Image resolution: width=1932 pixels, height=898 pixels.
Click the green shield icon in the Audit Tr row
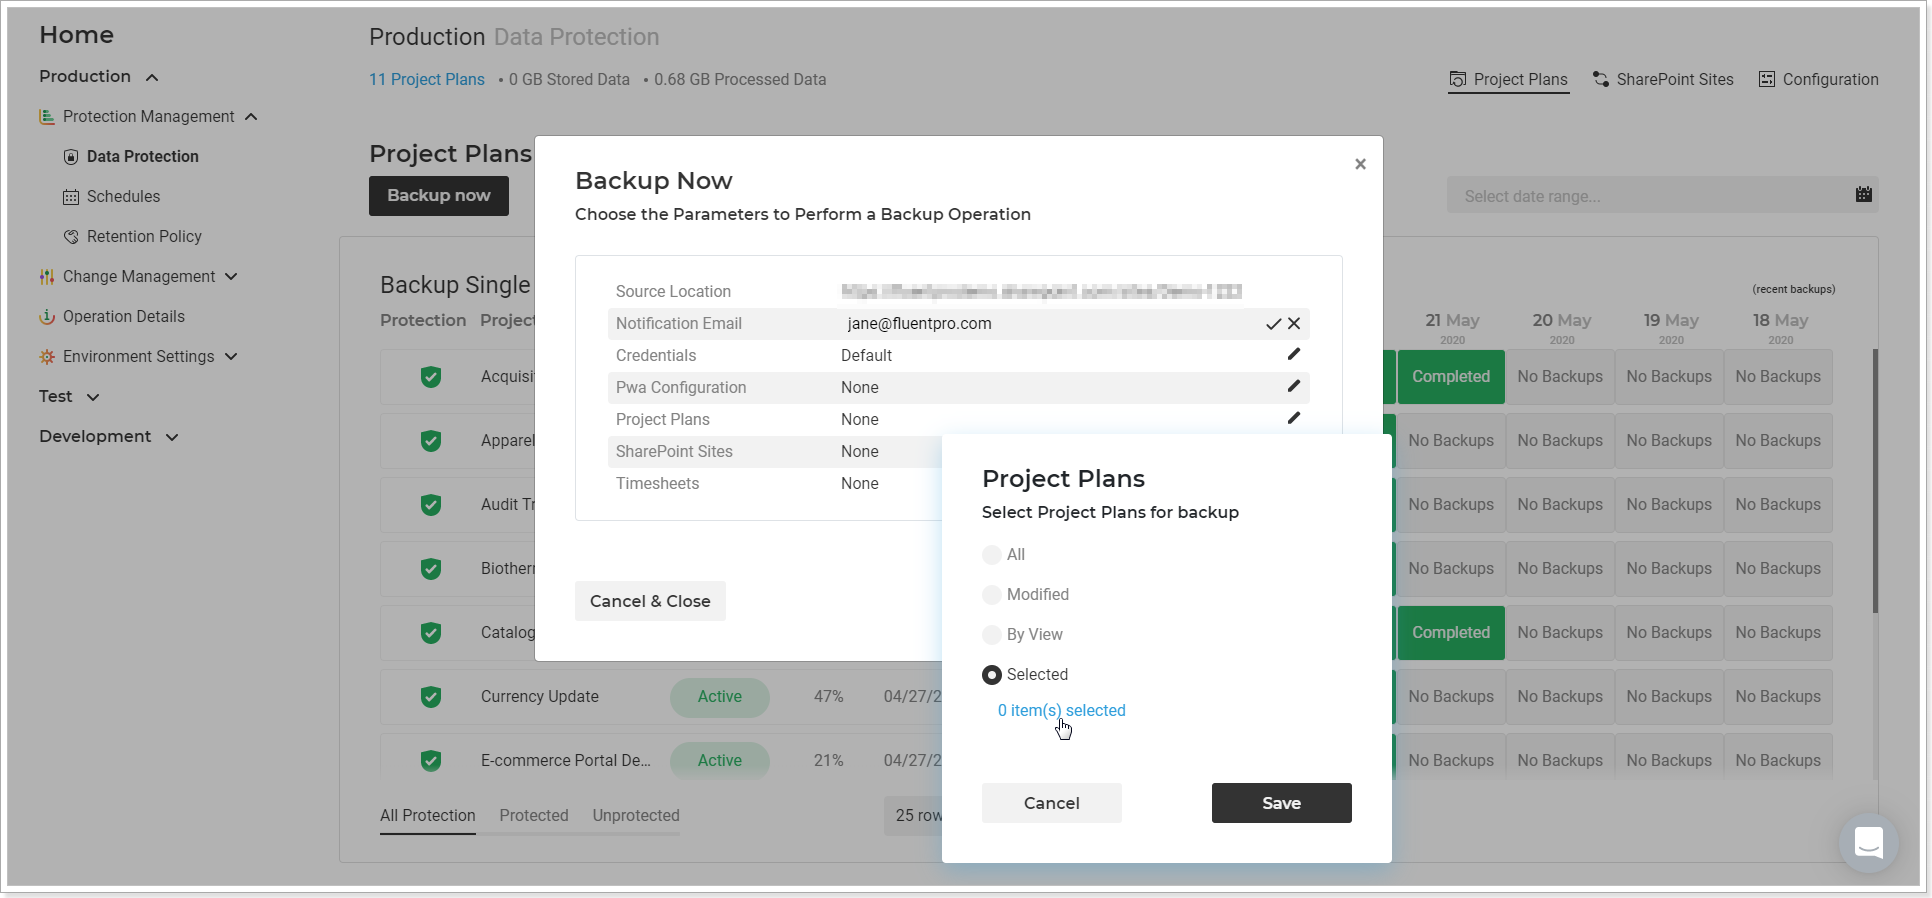[x=431, y=505]
